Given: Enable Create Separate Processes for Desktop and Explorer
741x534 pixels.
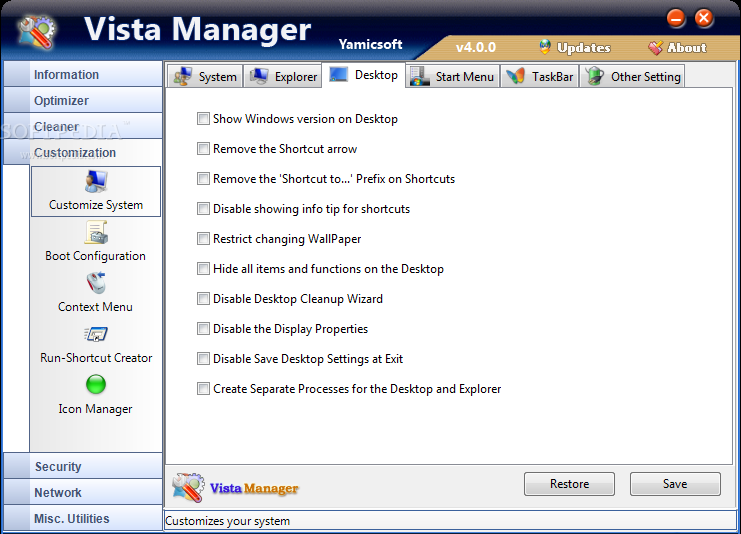Looking at the screenshot, I should coord(203,389).
